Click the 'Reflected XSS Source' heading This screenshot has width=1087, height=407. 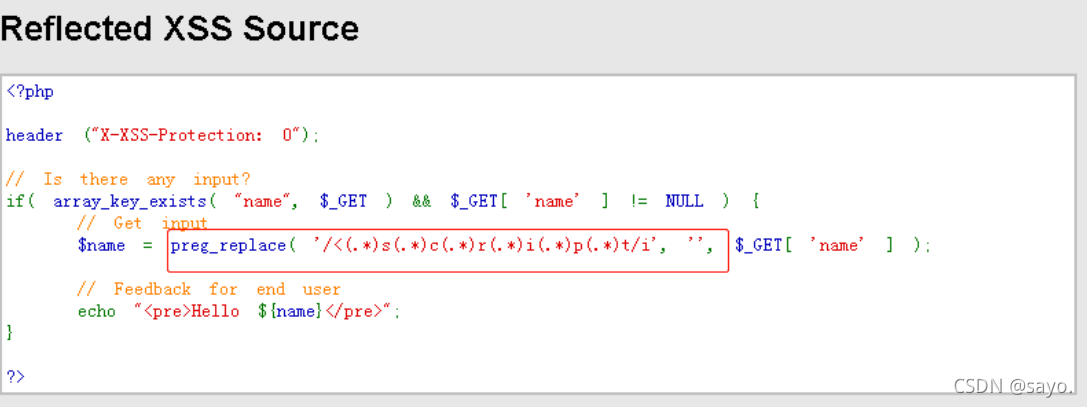tap(180, 29)
